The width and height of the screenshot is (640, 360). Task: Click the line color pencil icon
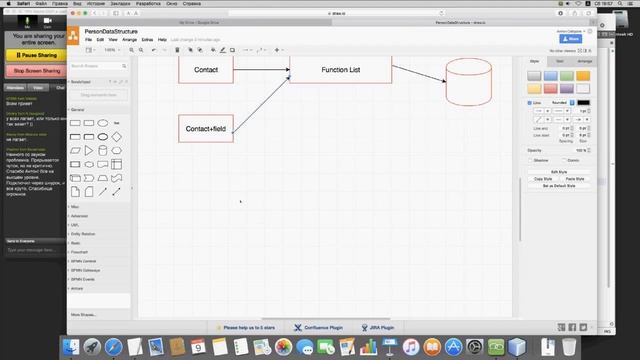(223, 50)
